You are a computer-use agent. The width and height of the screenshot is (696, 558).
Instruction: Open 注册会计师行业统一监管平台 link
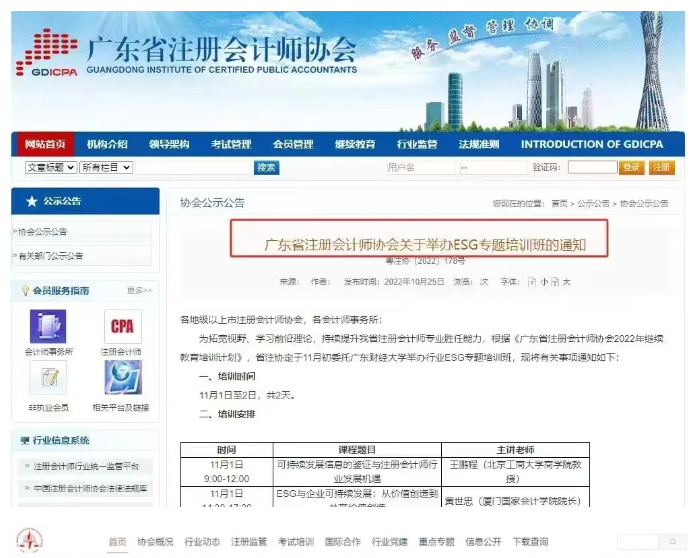coord(86,466)
